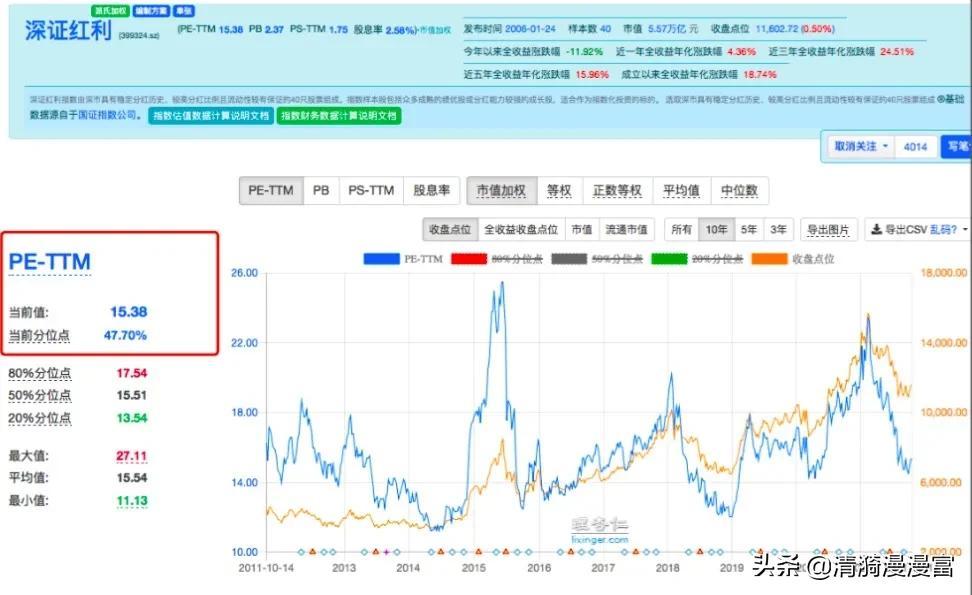Click the 80%分位点 label
This screenshot has height=595, width=972.
40,373
